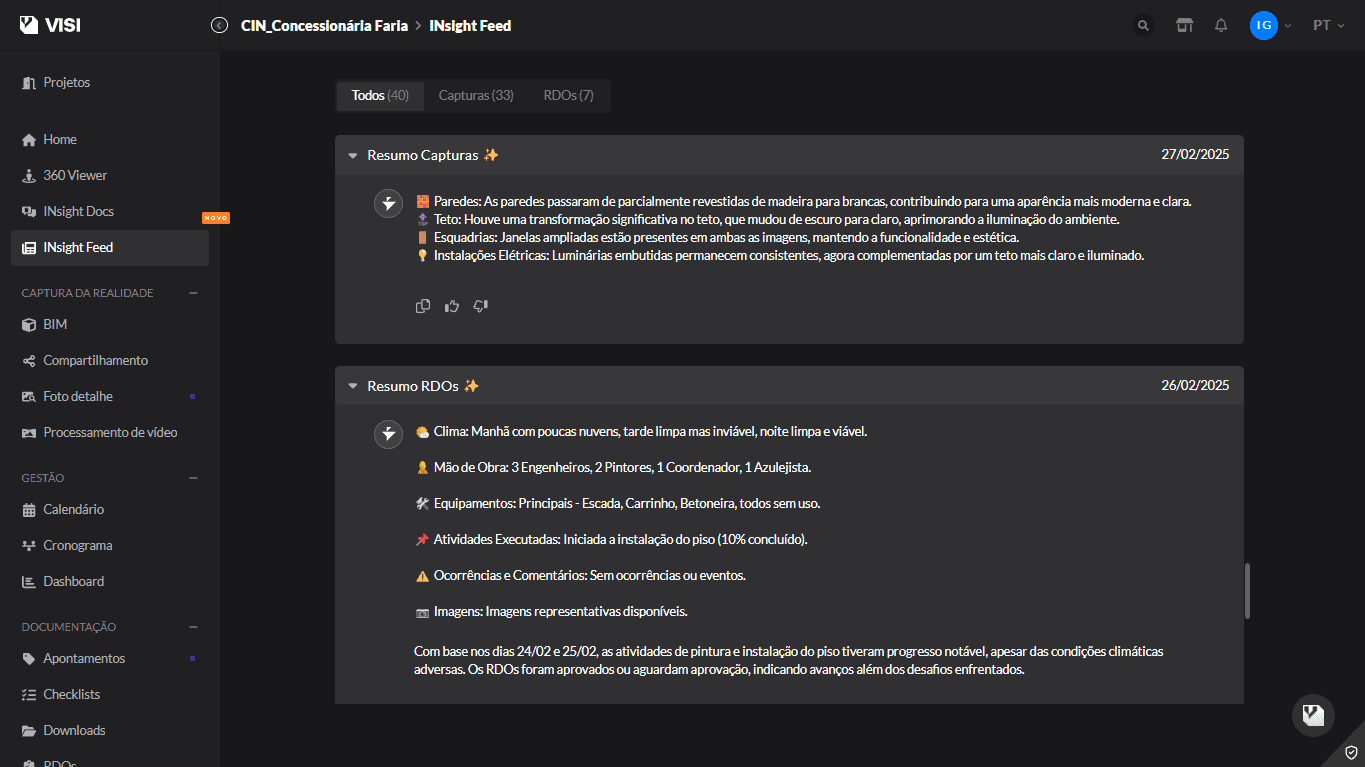
Task: Give thumbs down to the Capturas summary
Action: [480, 306]
